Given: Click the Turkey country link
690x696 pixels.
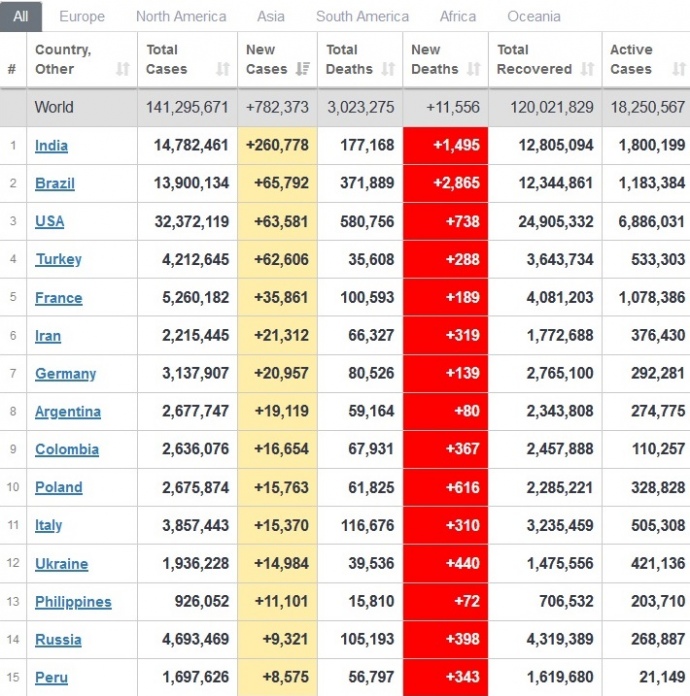Looking at the screenshot, I should click(x=58, y=260).
